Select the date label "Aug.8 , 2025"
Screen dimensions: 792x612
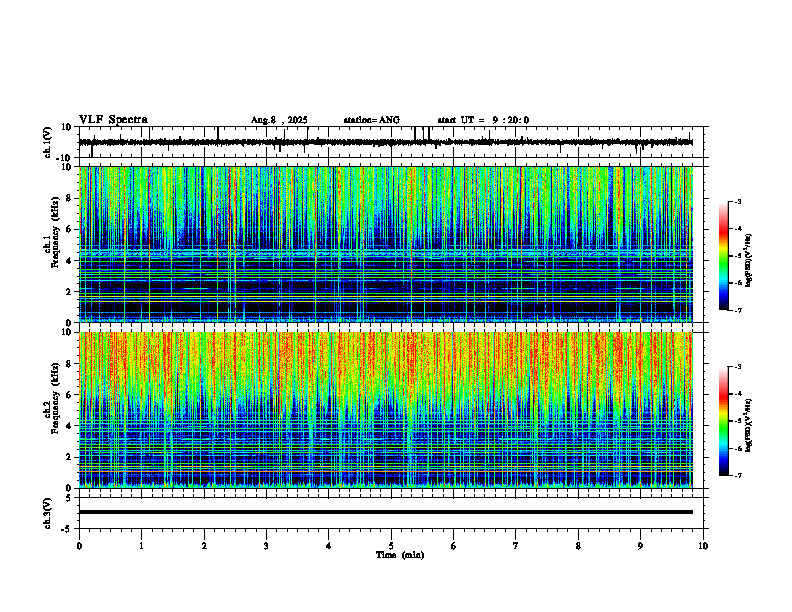pos(279,120)
